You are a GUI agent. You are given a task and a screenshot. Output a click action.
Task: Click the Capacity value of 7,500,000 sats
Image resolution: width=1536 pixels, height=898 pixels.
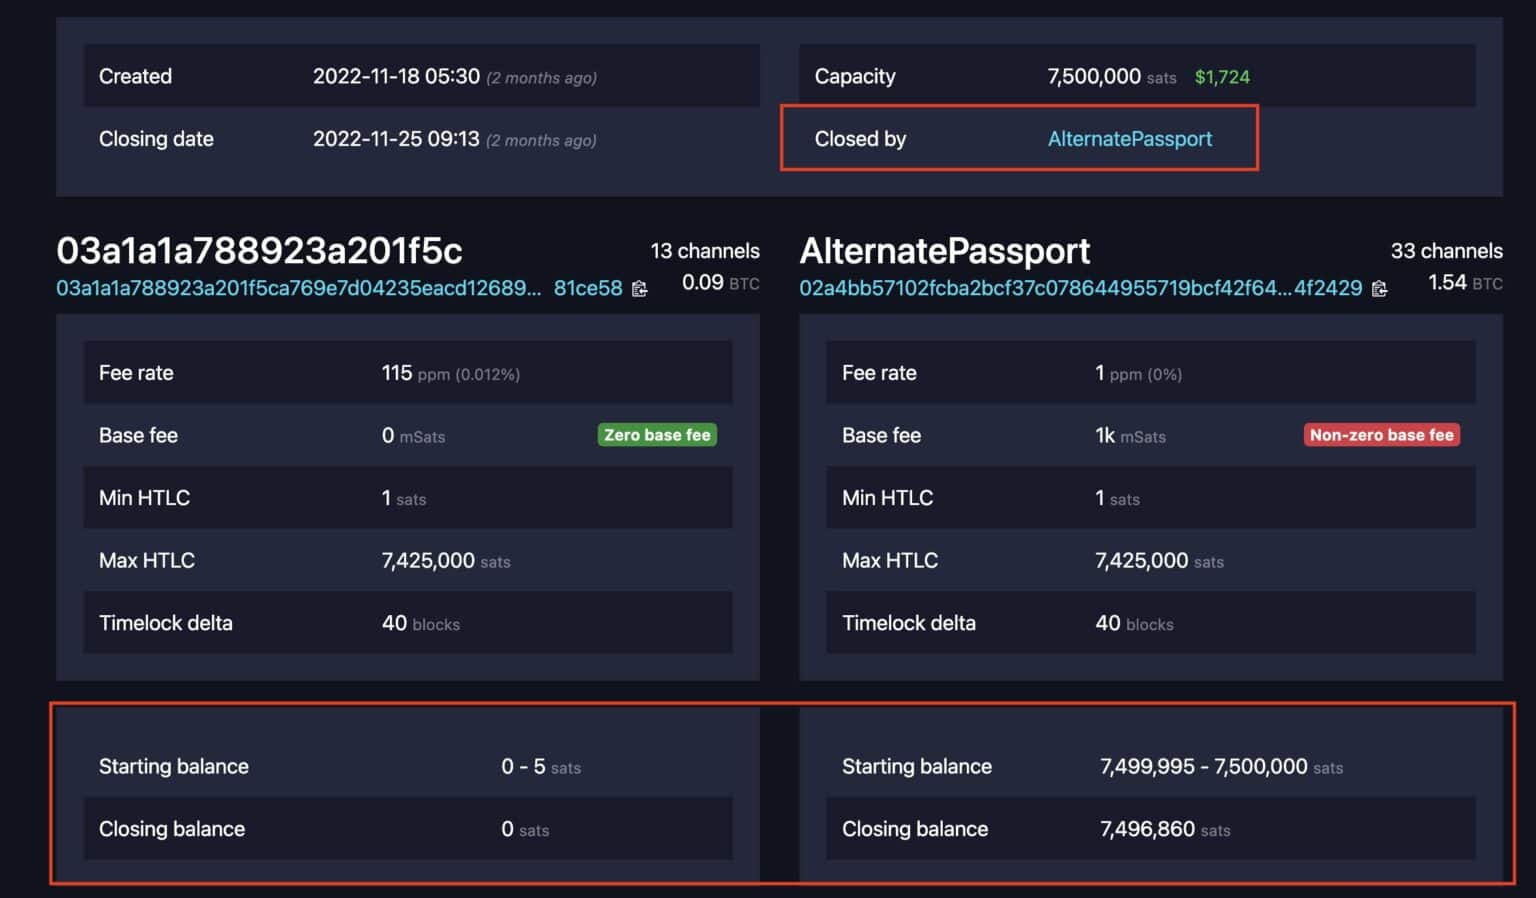(x=1094, y=76)
